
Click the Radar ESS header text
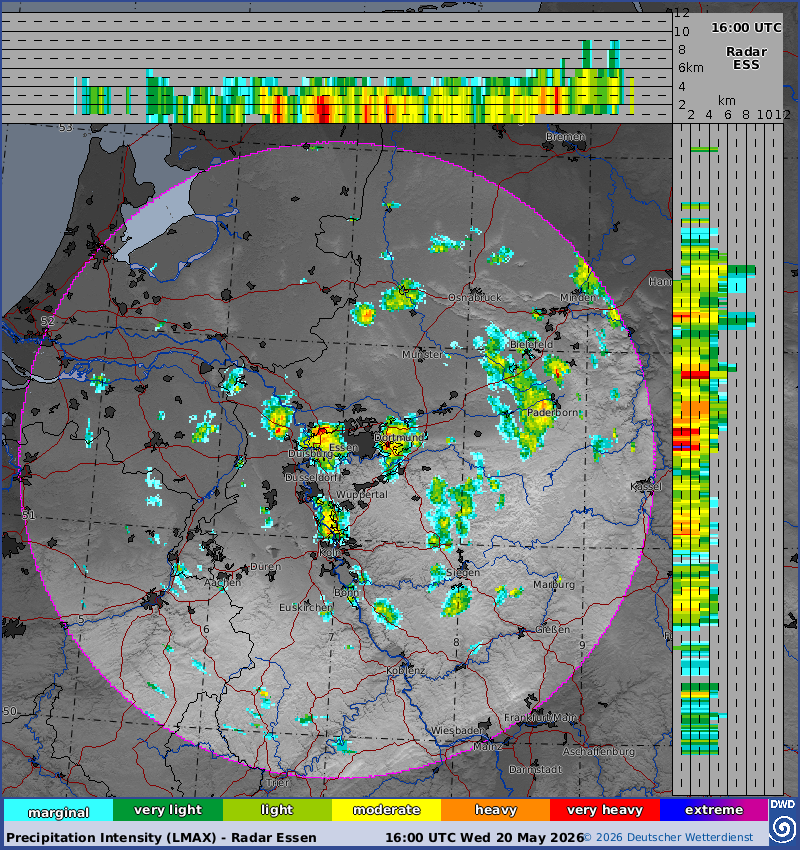[746, 59]
